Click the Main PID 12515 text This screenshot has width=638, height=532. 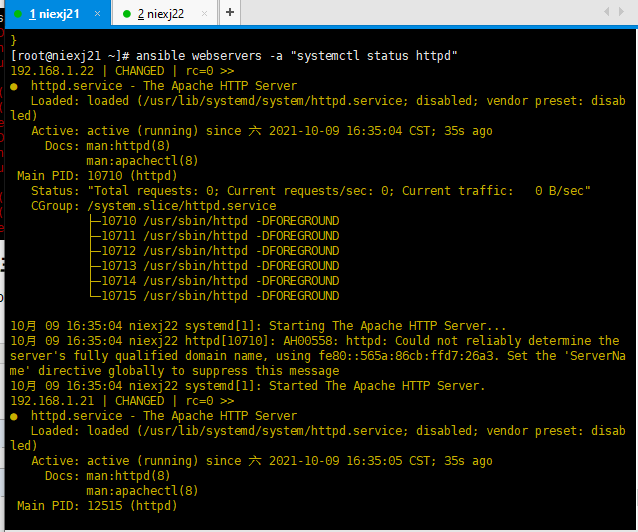pyautogui.click(x=97, y=506)
